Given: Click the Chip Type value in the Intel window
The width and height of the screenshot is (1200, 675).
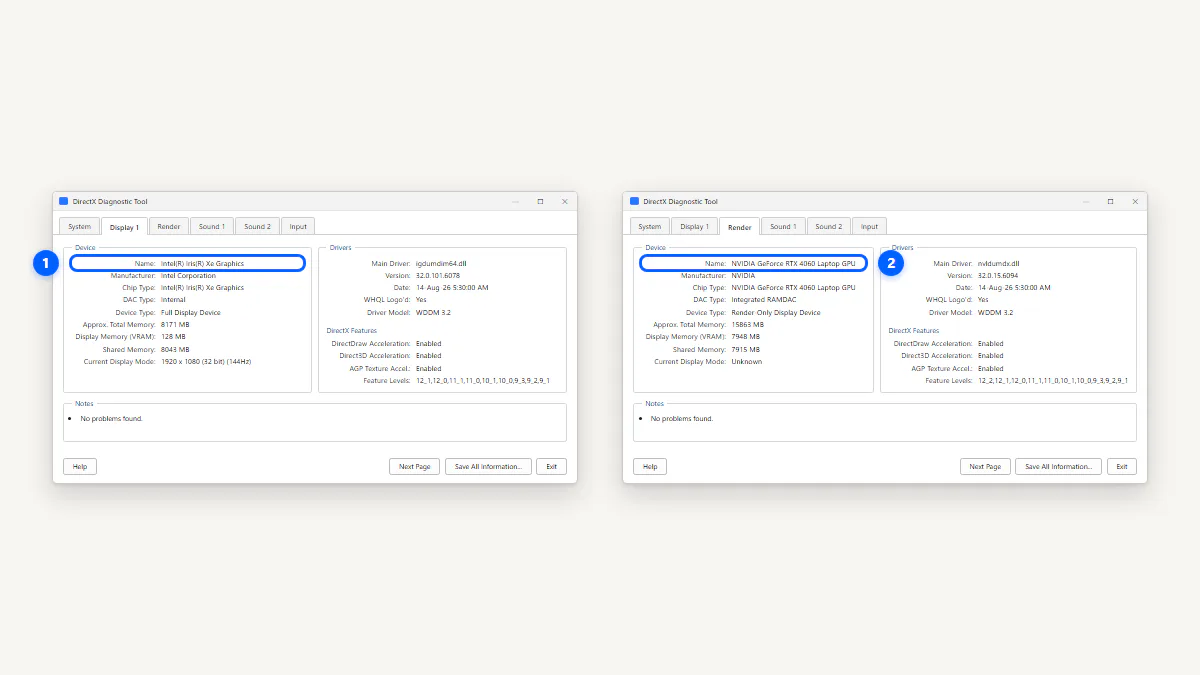Looking at the screenshot, I should pos(203,288).
